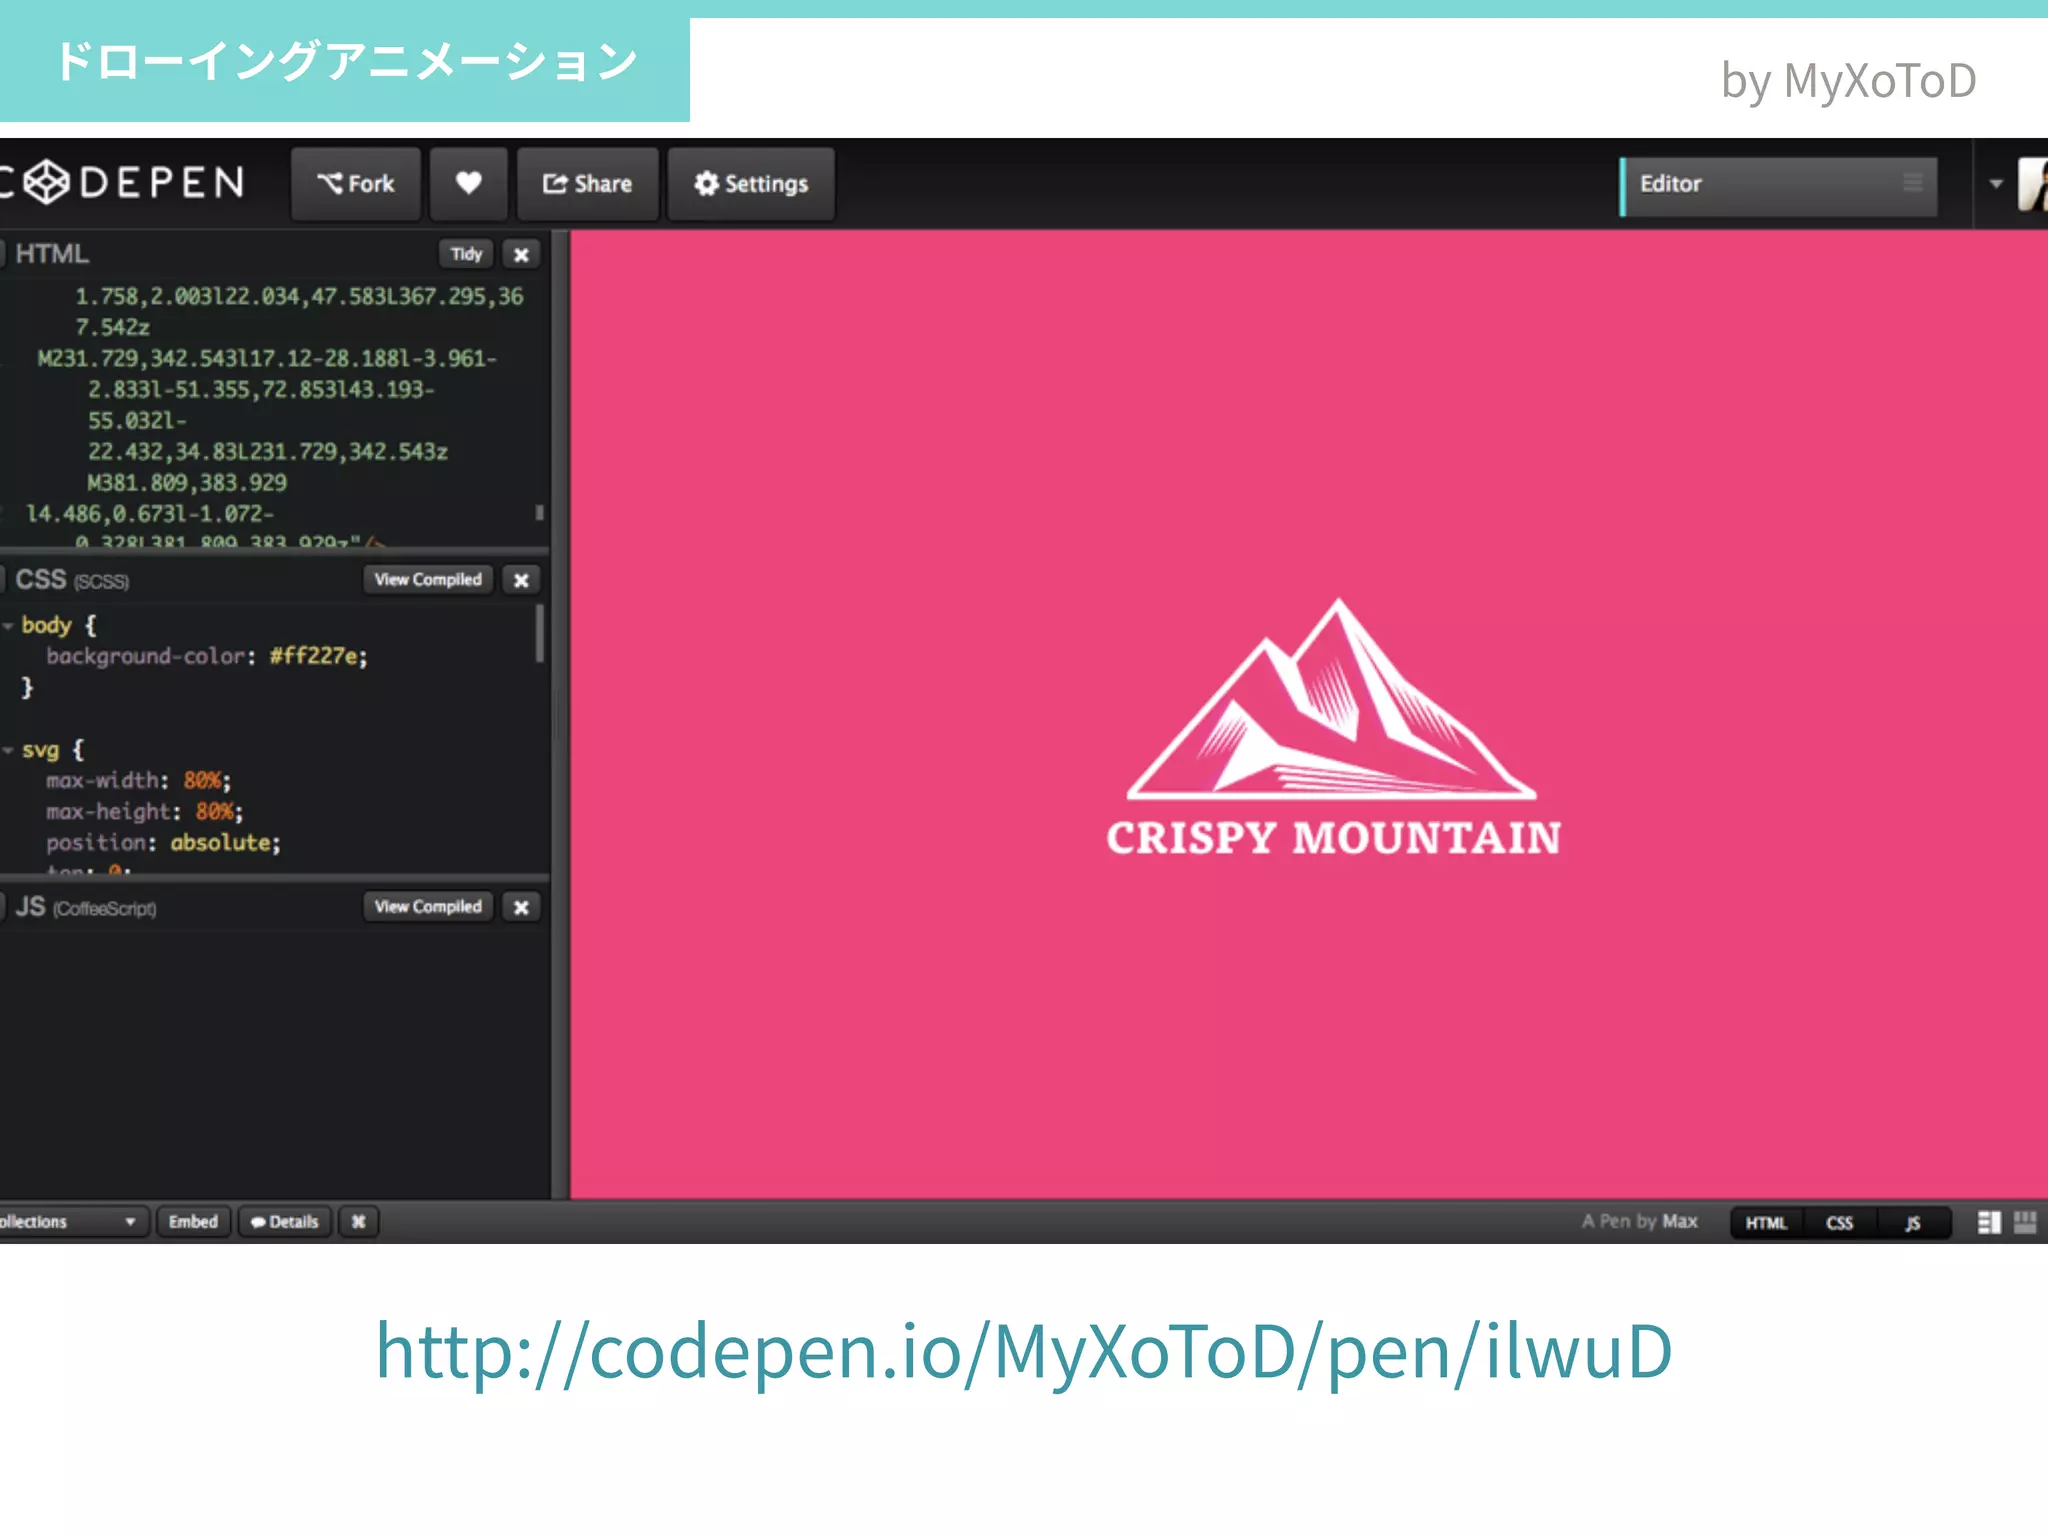
Task: Toggle the HTML panel in footer
Action: (1766, 1223)
